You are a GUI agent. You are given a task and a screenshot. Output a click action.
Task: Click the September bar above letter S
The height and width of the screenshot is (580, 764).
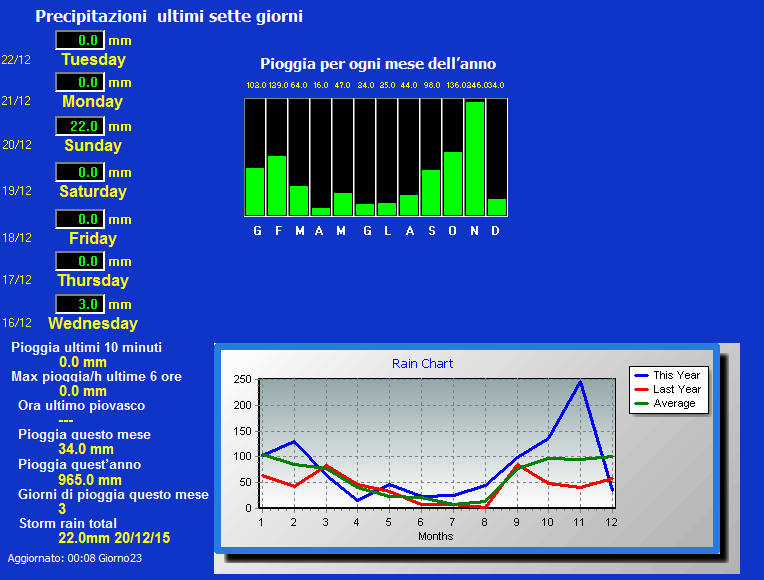tap(431, 192)
